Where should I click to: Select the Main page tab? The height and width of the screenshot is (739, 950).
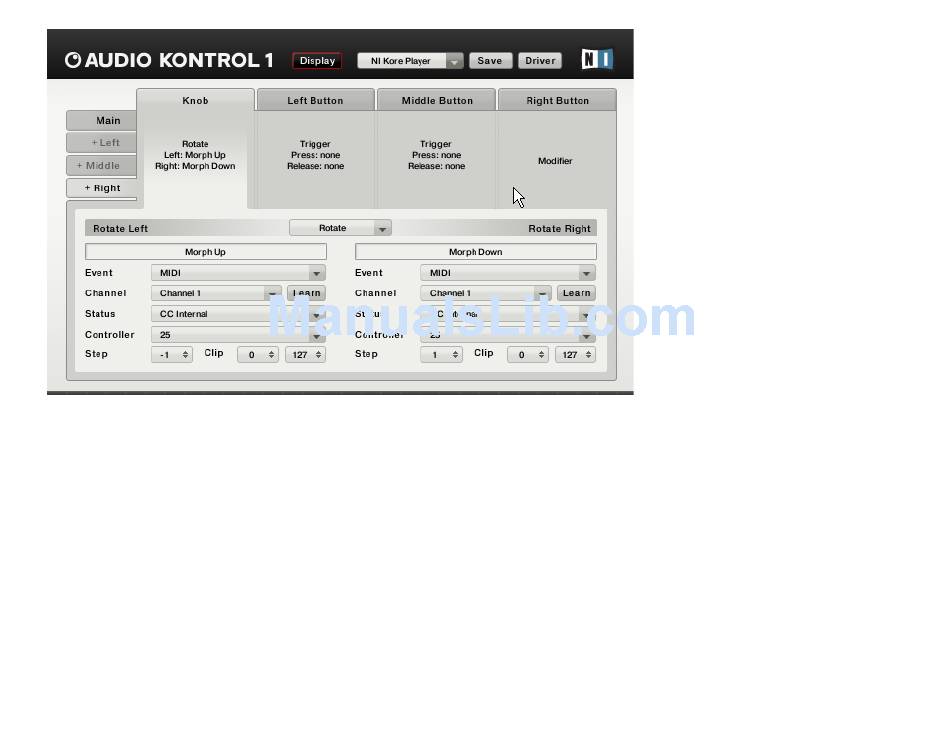click(x=102, y=121)
